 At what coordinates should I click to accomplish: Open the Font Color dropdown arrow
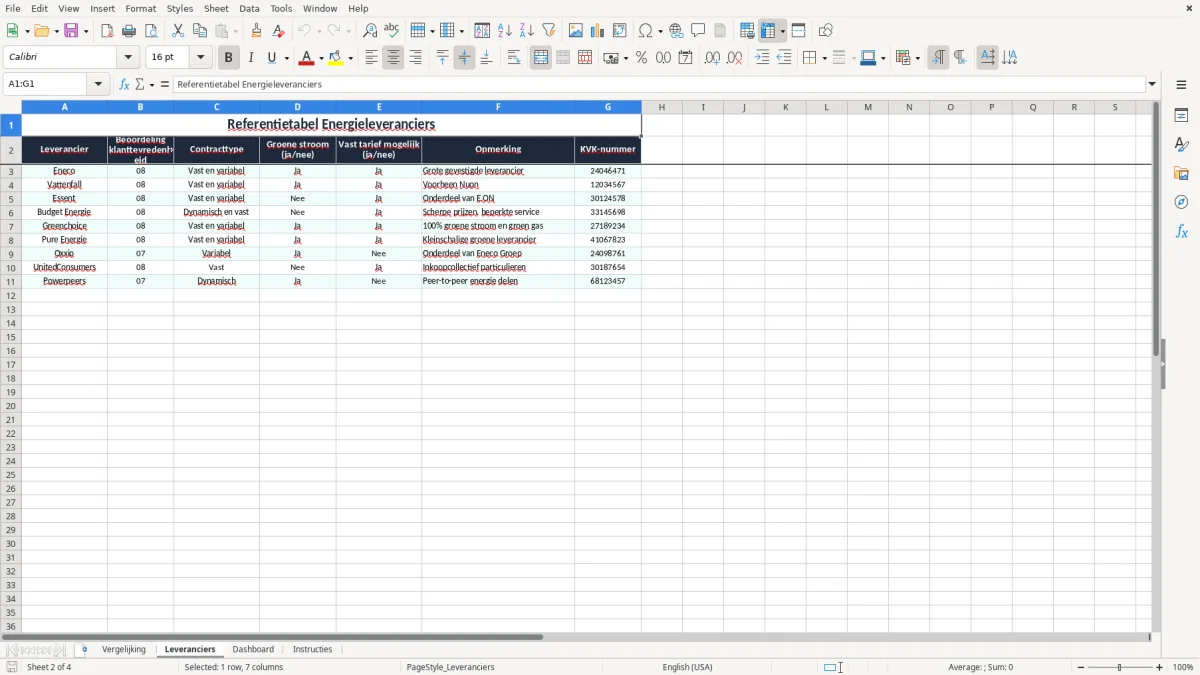[x=321, y=58]
